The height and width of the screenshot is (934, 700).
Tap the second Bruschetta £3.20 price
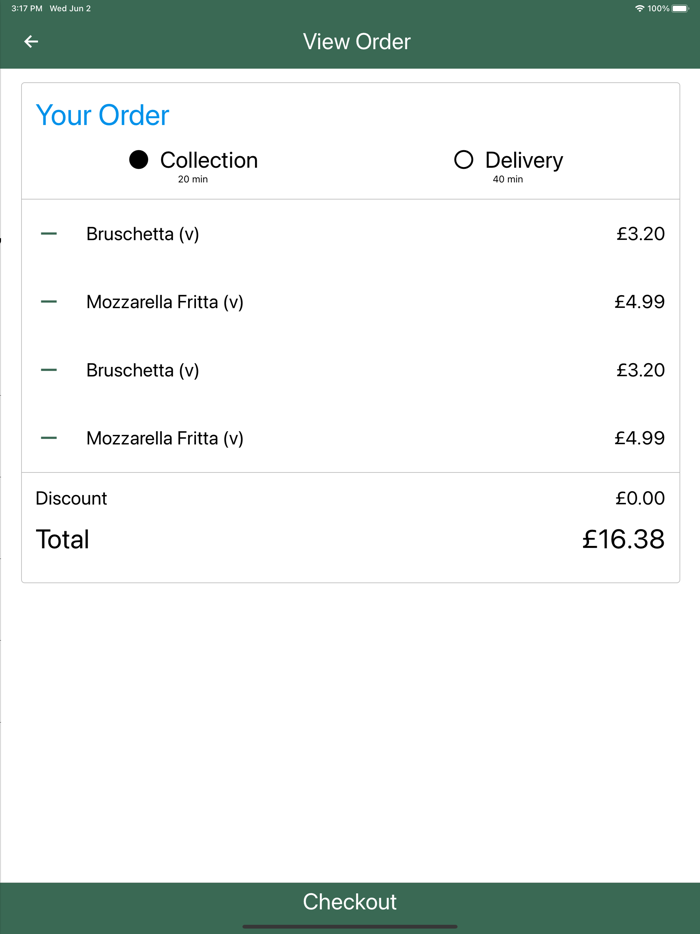click(x=640, y=370)
